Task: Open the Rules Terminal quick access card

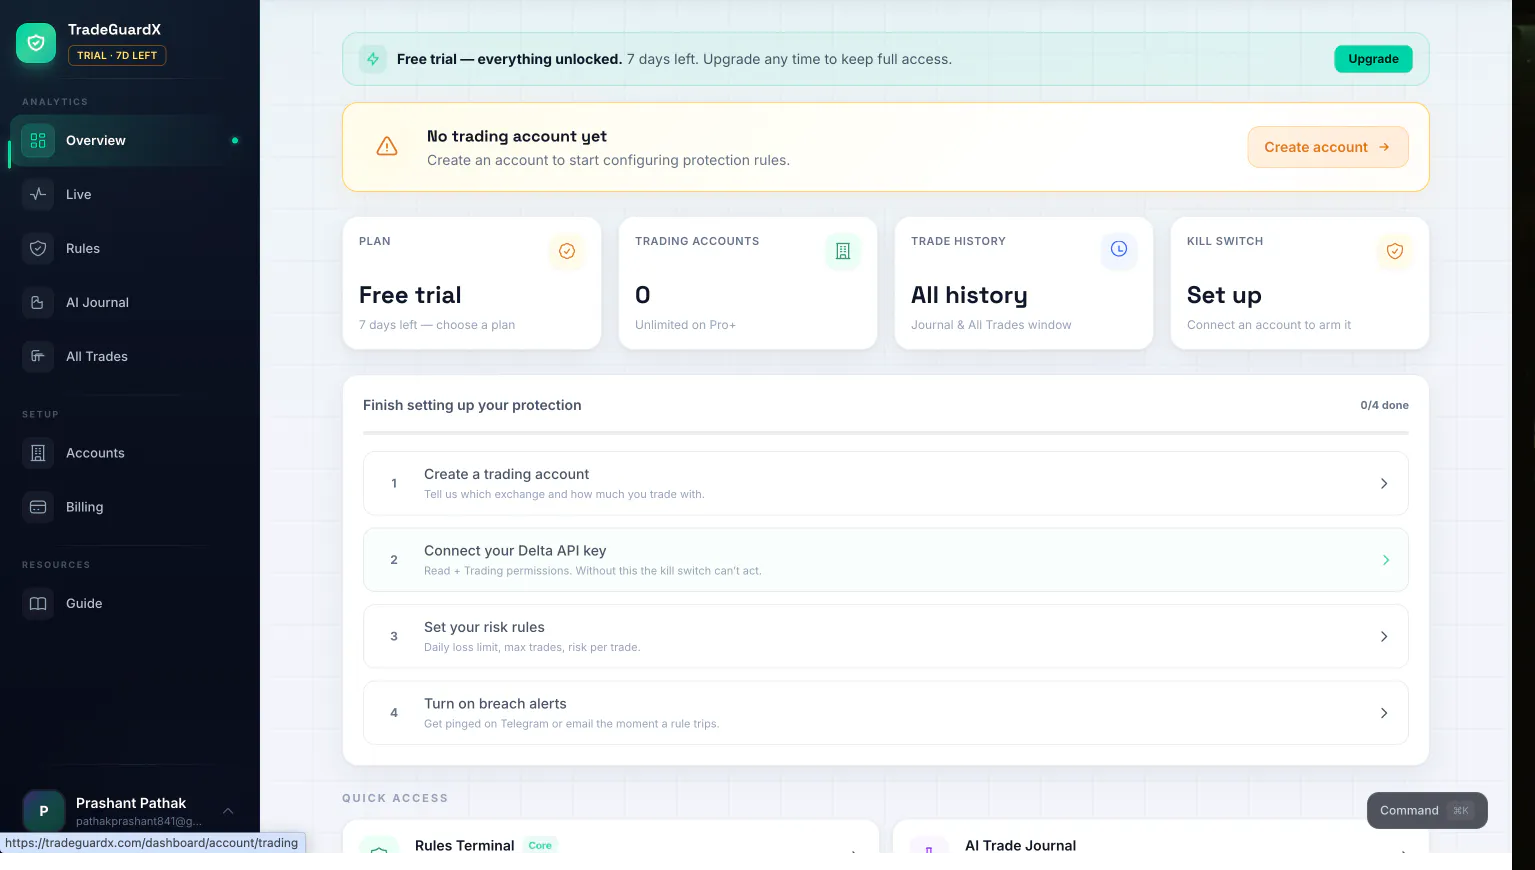Action: click(x=610, y=838)
